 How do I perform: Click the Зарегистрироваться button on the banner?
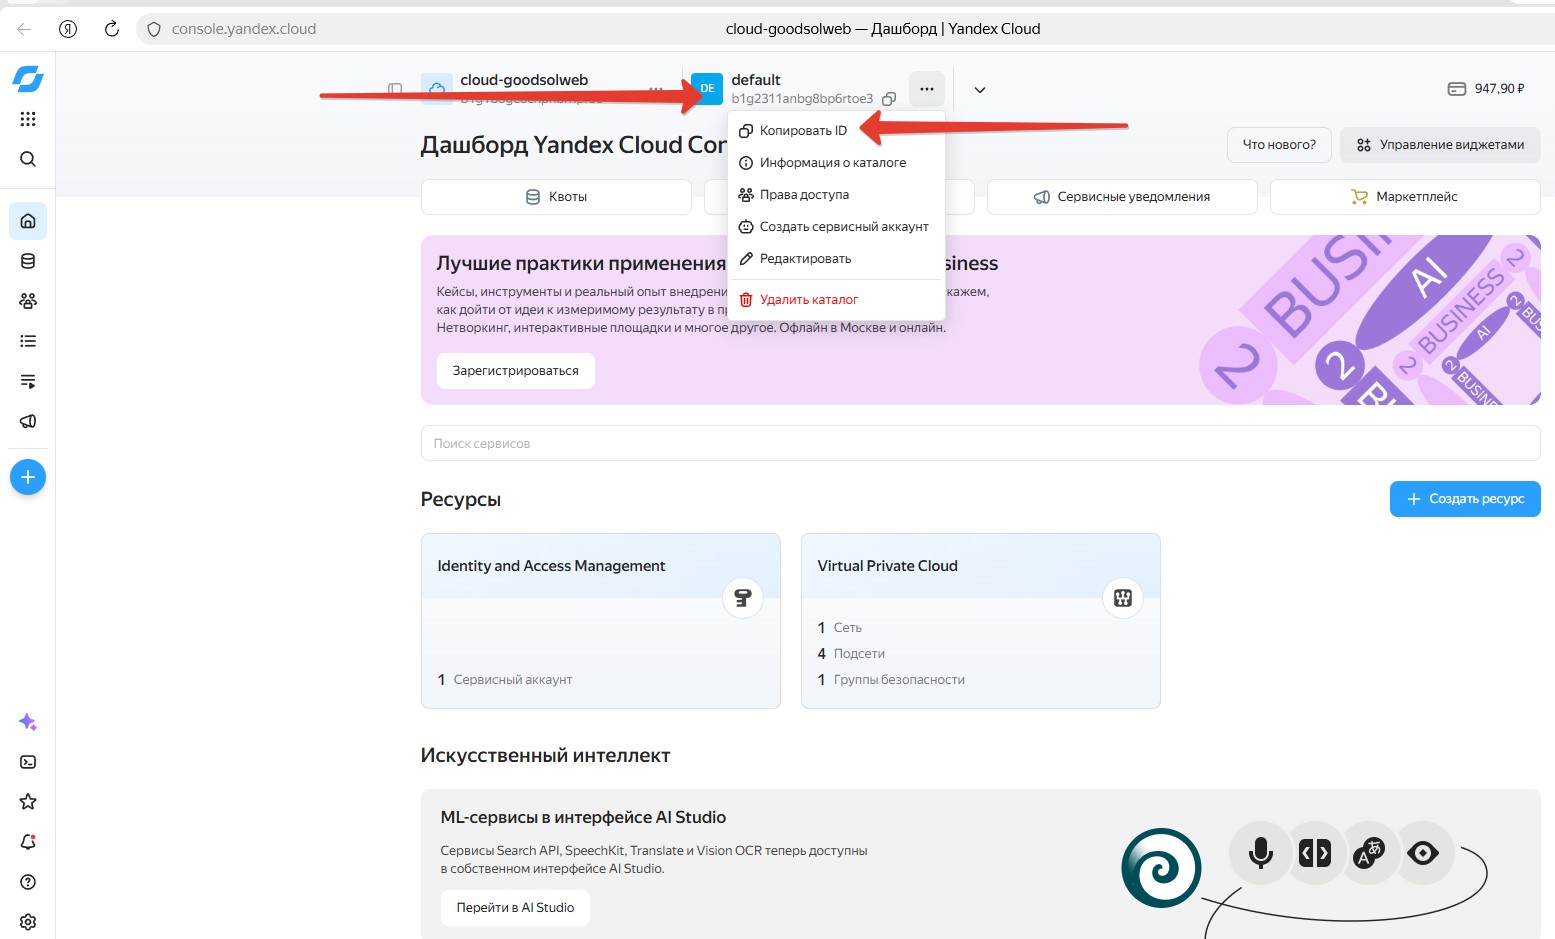tap(516, 371)
